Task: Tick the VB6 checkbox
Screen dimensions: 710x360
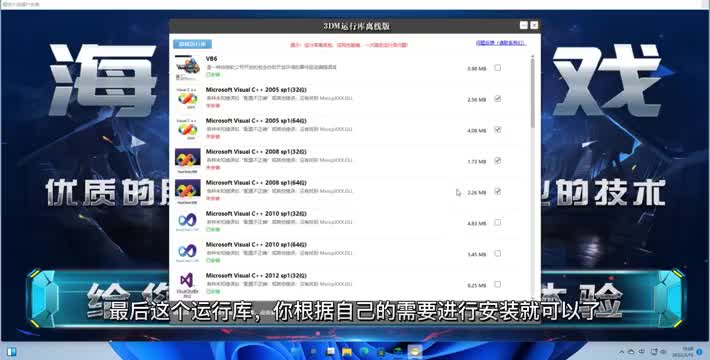Action: 498,67
